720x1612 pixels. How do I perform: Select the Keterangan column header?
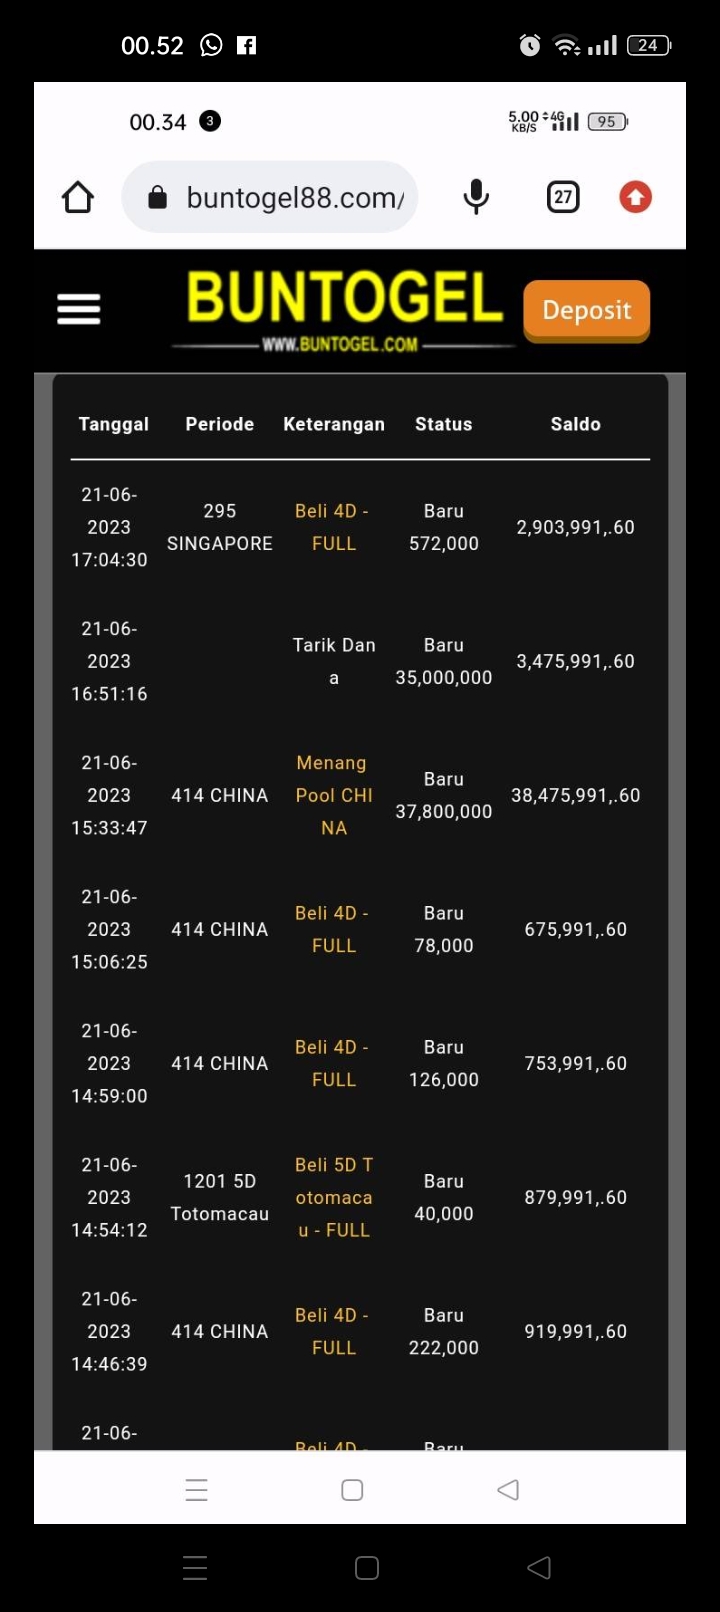point(333,424)
